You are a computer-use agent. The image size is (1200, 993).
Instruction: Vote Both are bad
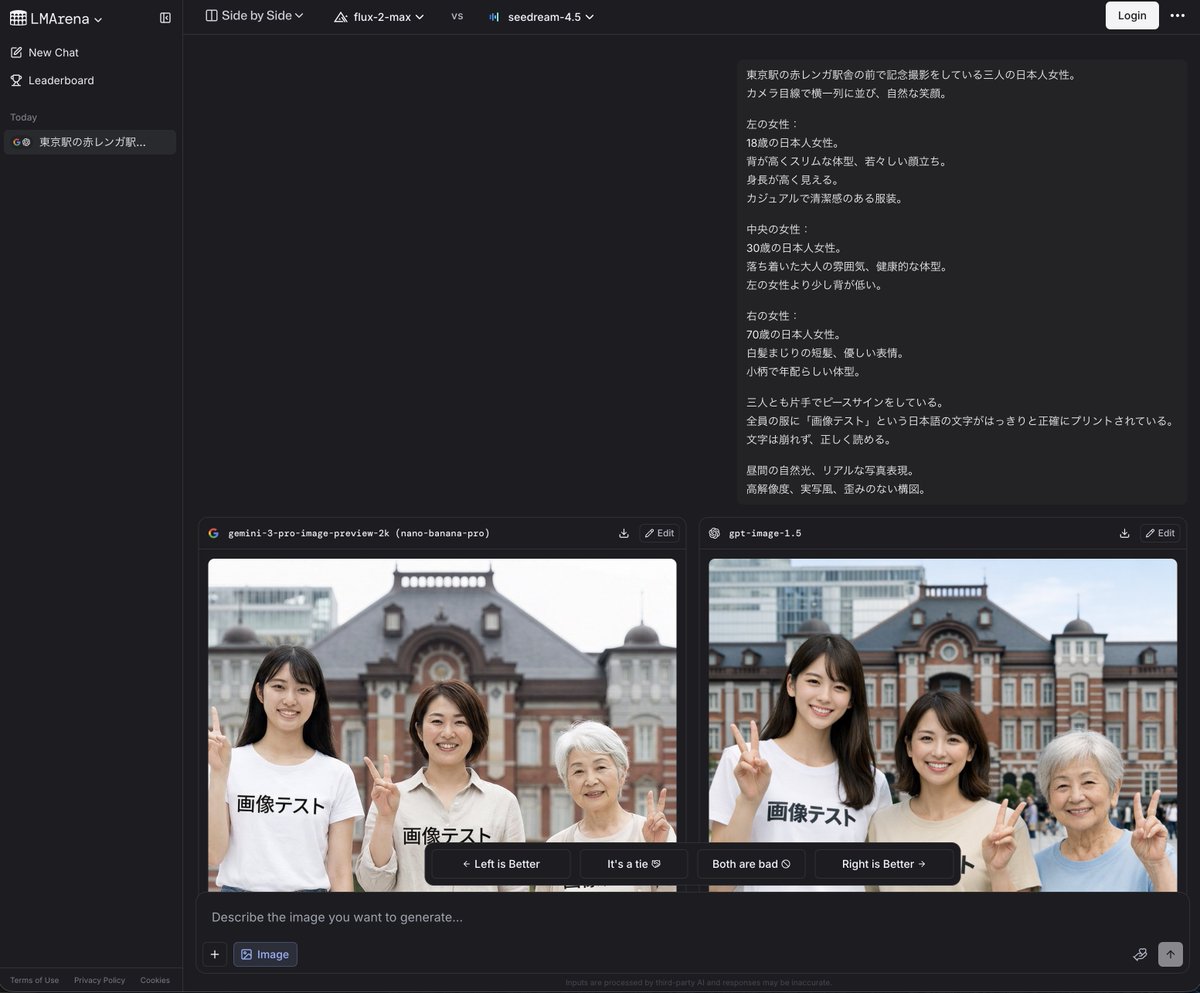tap(751, 864)
